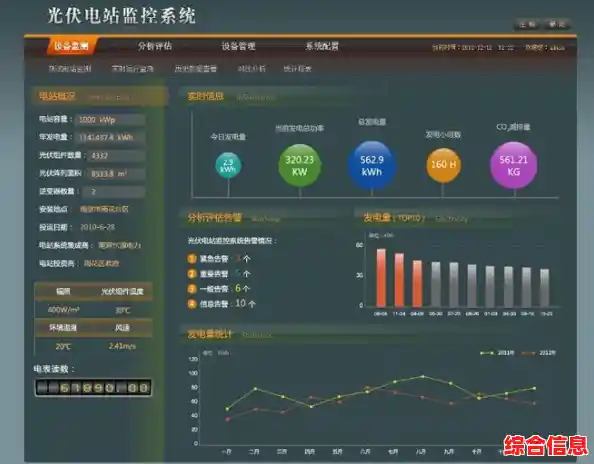Click the orange 160 H bubble
The width and height of the screenshot is (594, 464).
[443, 165]
